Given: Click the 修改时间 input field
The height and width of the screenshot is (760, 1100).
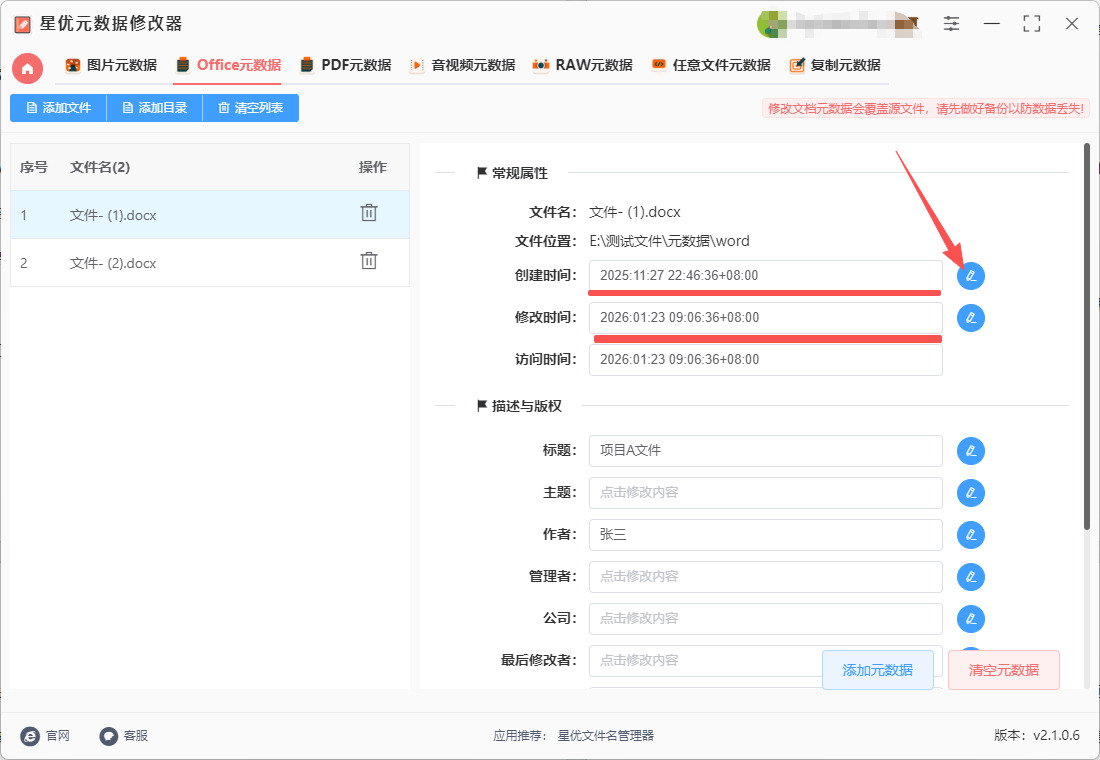Looking at the screenshot, I should pyautogui.click(x=765, y=318).
